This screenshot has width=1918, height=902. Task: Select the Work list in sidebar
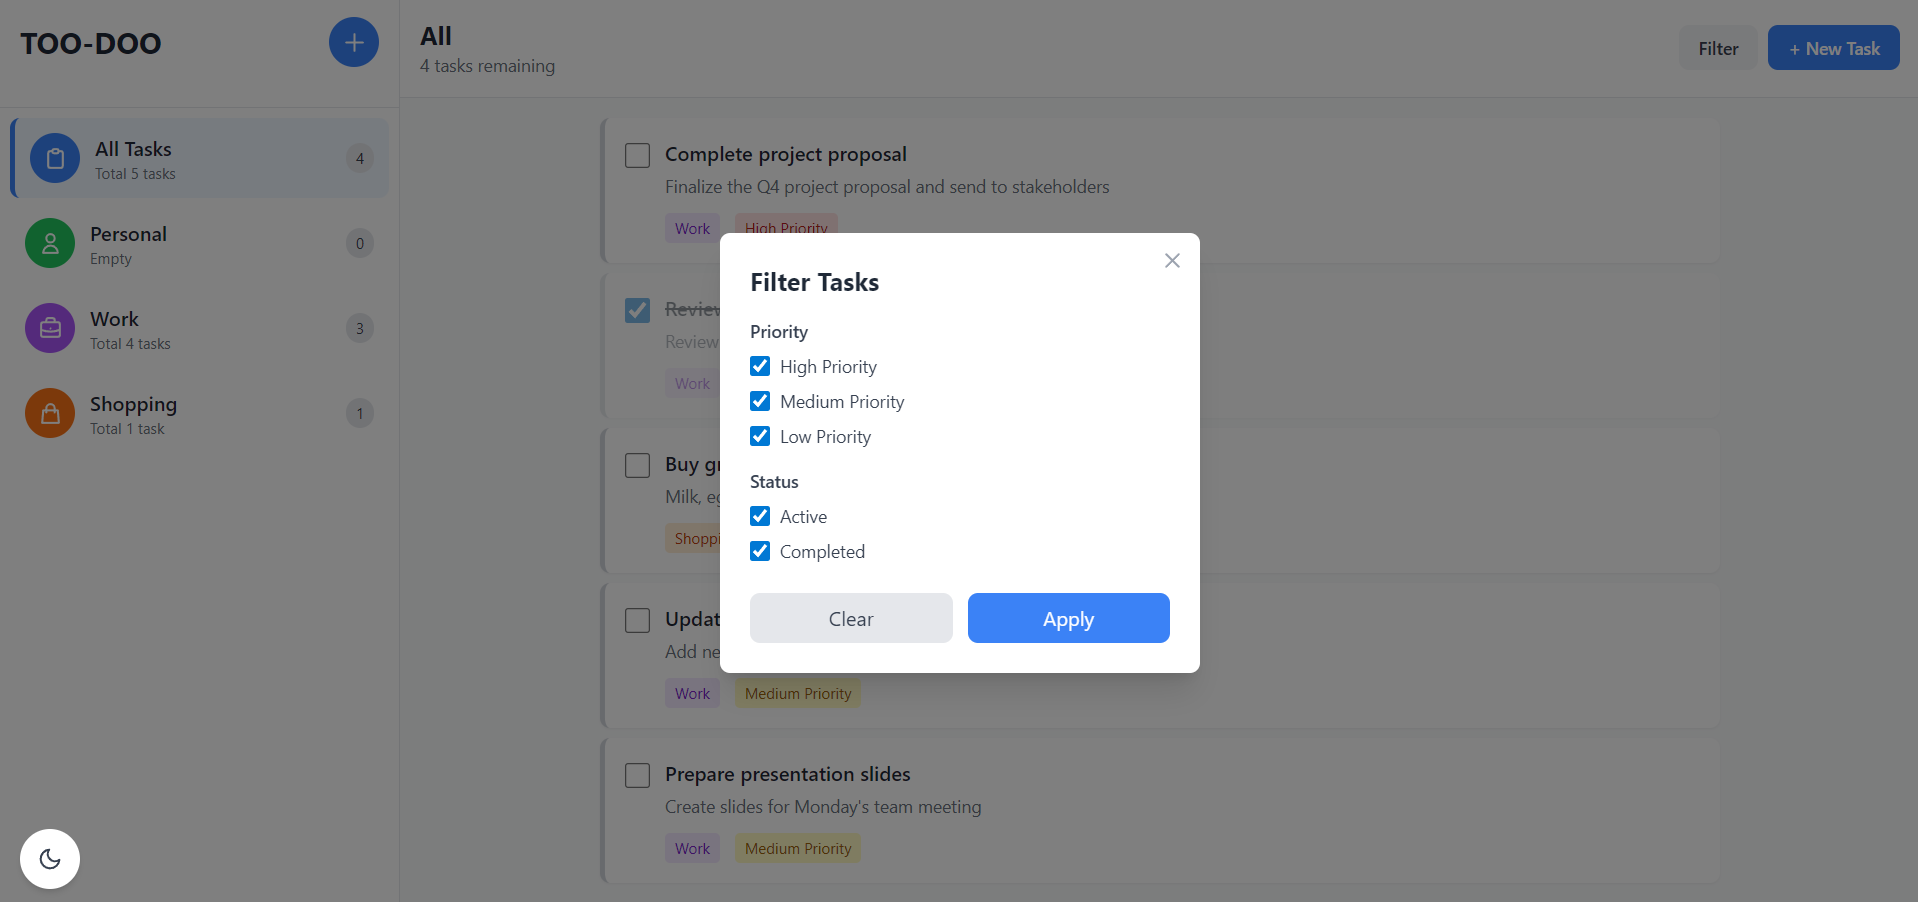click(200, 328)
